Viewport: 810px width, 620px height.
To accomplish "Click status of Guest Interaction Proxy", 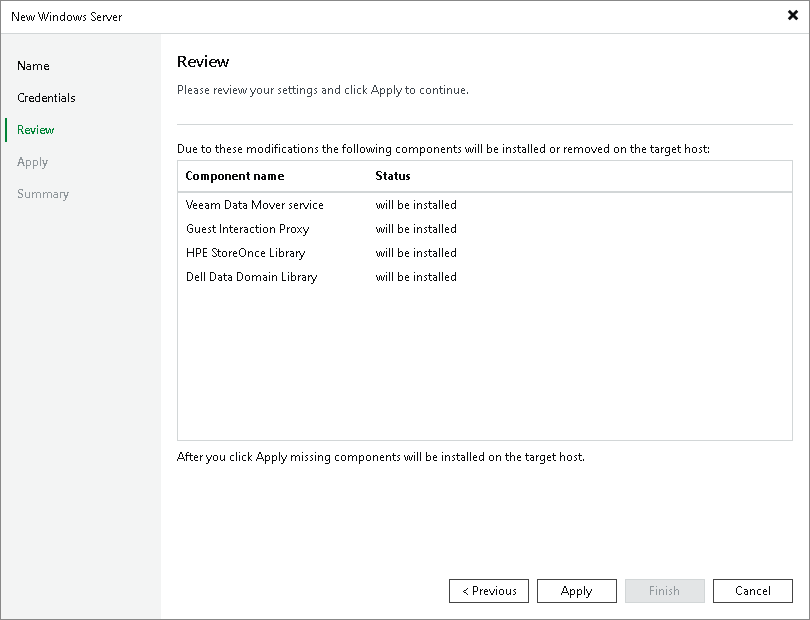I will coord(416,229).
